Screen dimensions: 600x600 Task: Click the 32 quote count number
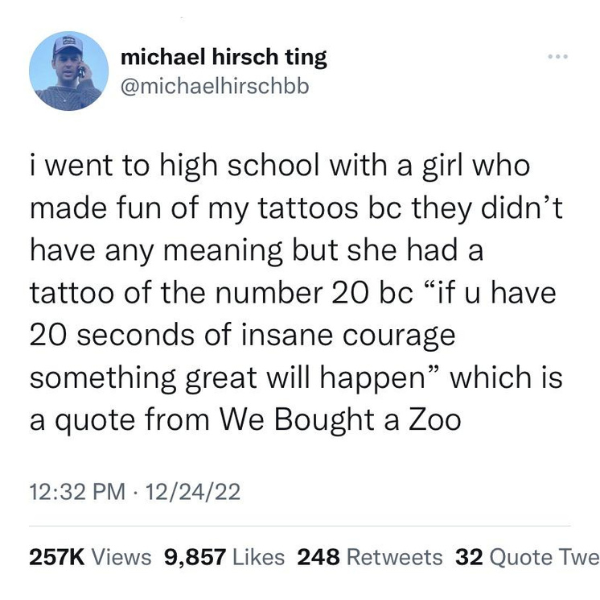pyautogui.click(x=469, y=557)
